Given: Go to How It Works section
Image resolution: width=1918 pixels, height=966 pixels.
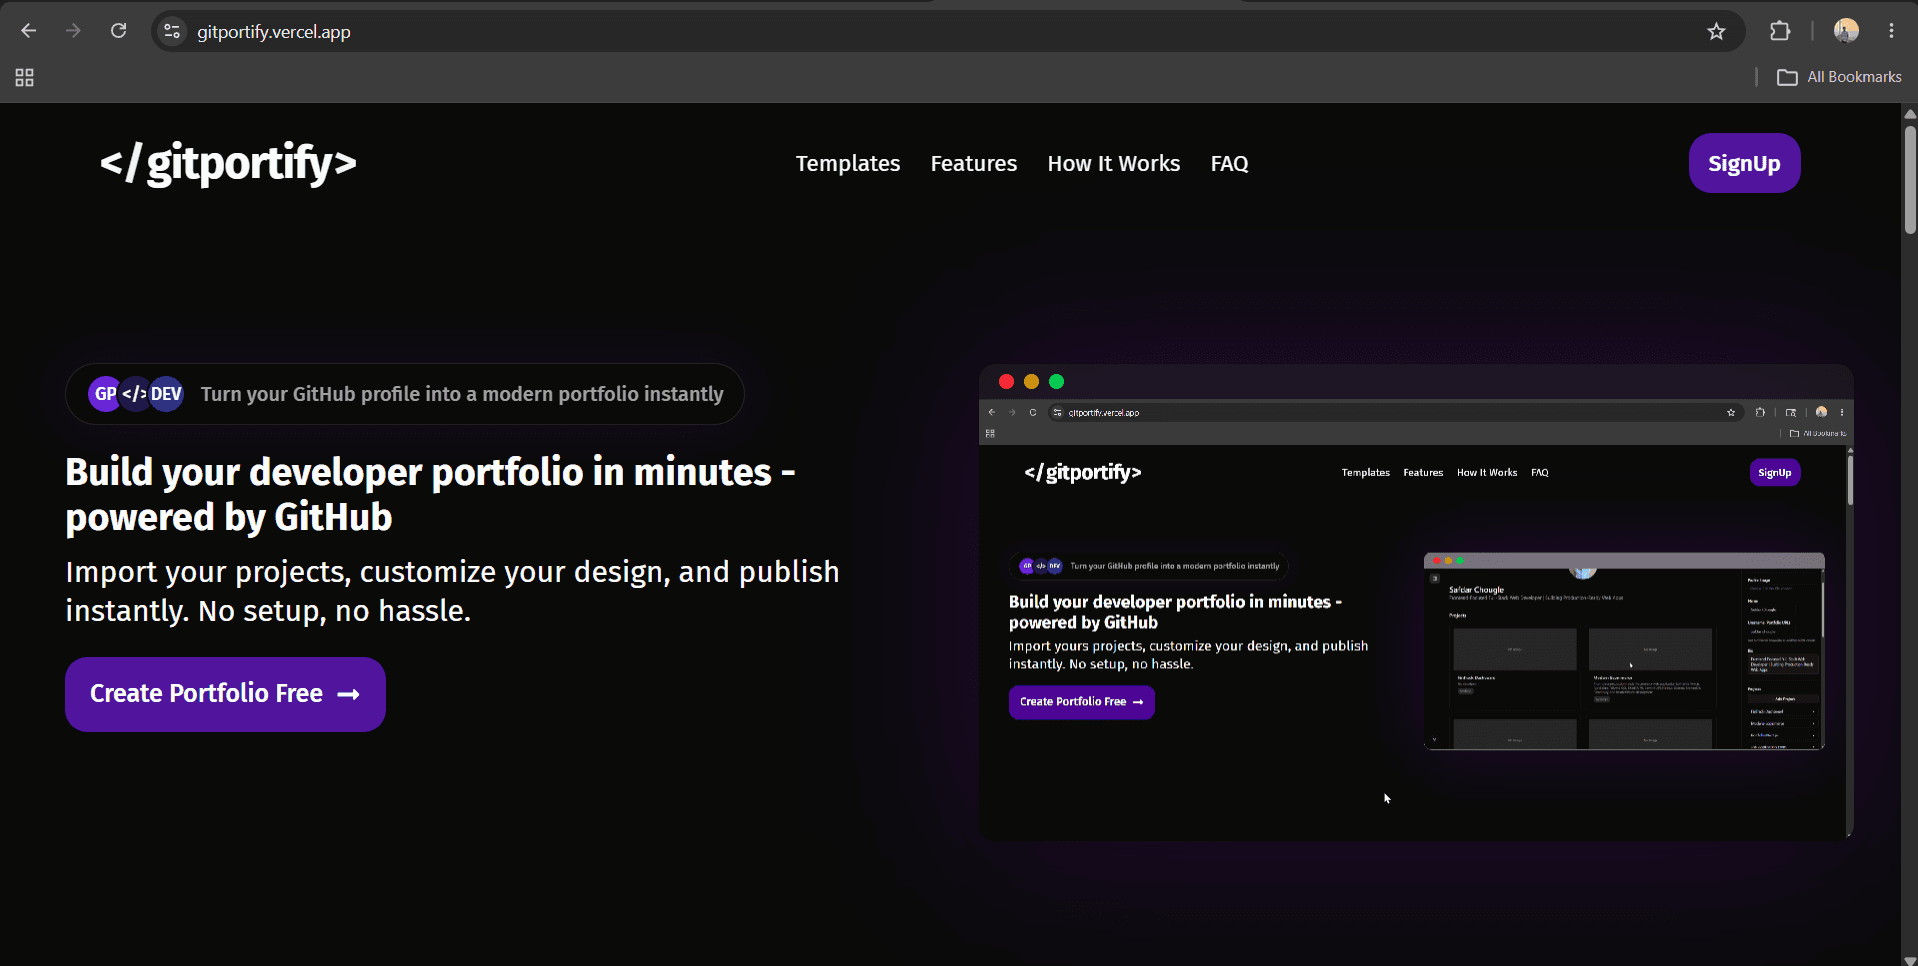Looking at the screenshot, I should tap(1113, 163).
